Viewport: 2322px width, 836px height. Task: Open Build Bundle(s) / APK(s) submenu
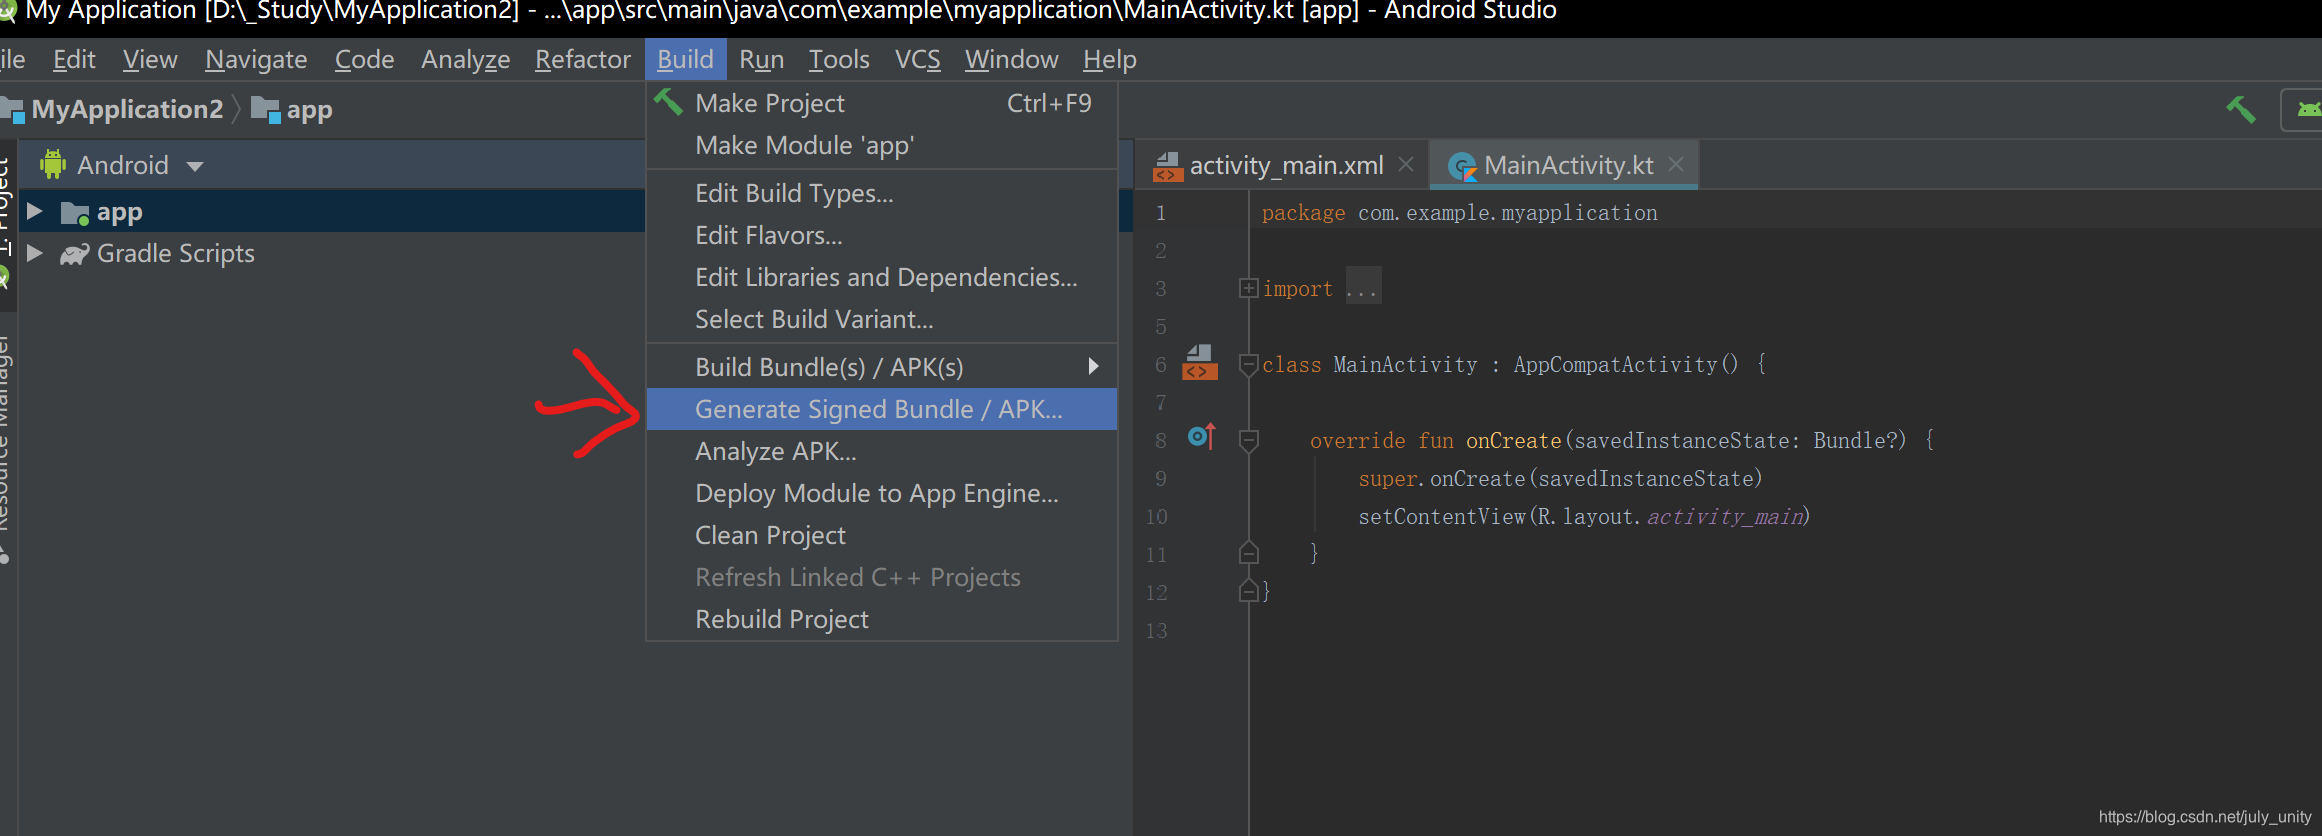[x=881, y=367]
